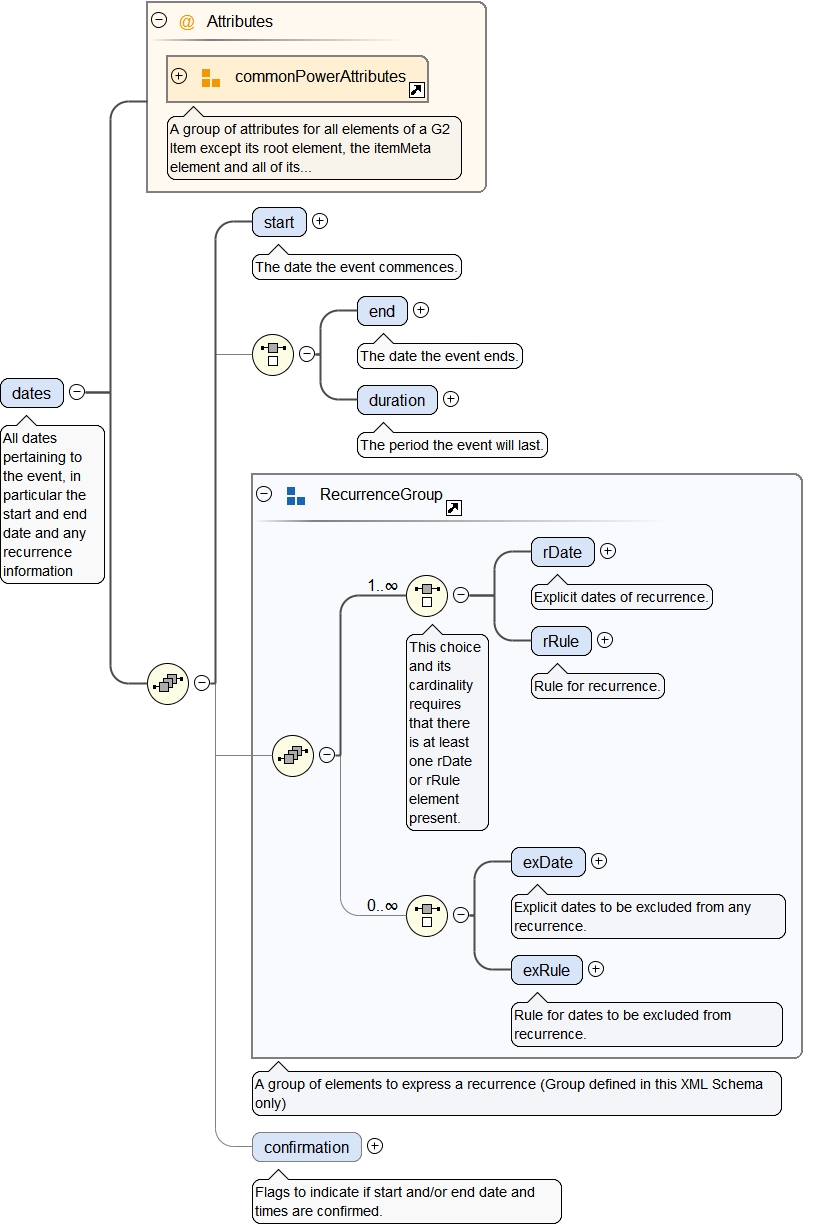Select the duration element node

pyautogui.click(x=397, y=400)
